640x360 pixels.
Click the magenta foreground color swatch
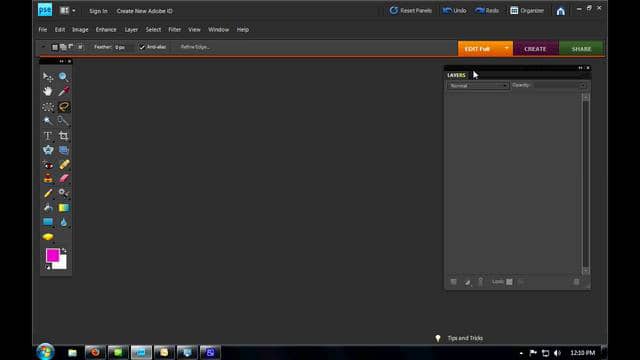click(x=52, y=256)
